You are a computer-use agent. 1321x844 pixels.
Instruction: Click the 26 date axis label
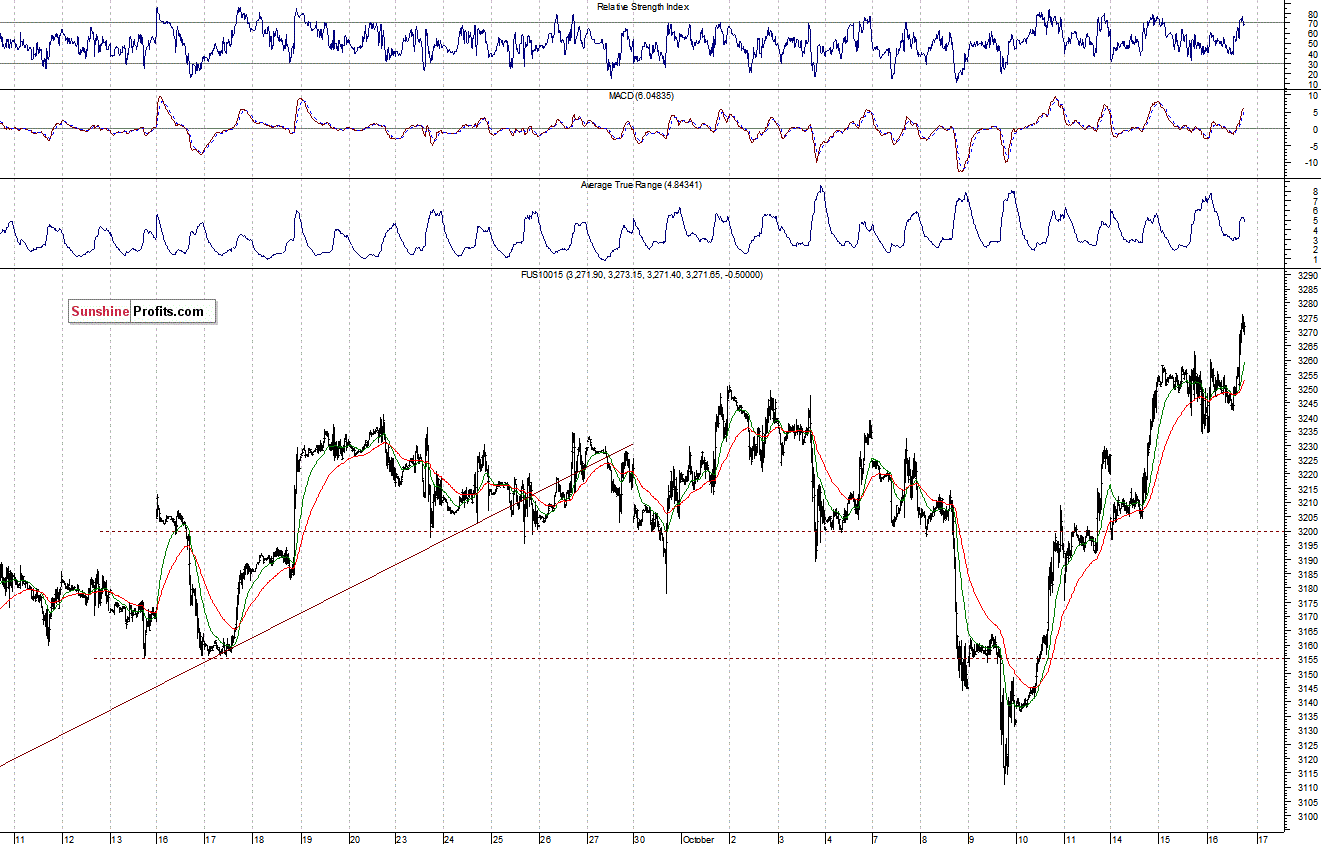click(x=546, y=838)
